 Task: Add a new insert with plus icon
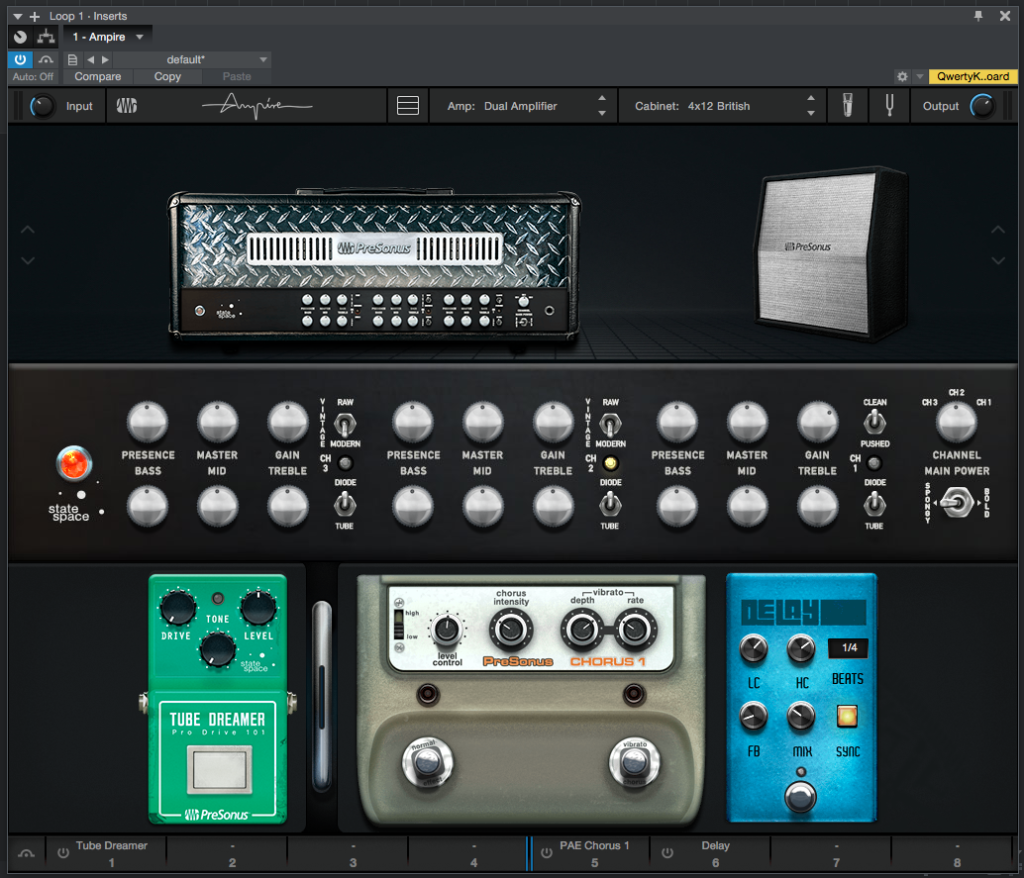coord(35,16)
